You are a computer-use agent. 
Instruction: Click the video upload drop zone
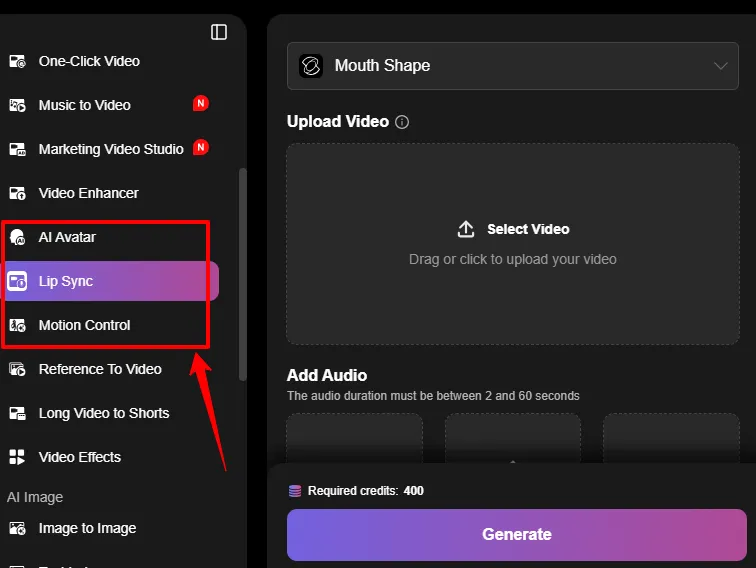point(513,244)
